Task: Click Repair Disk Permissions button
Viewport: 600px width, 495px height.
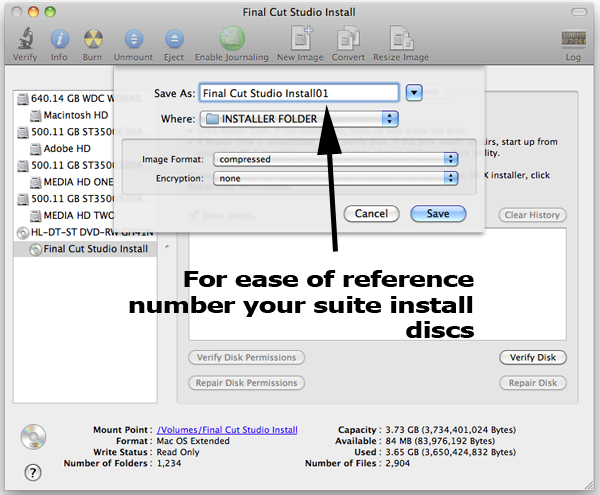Action: 246,383
